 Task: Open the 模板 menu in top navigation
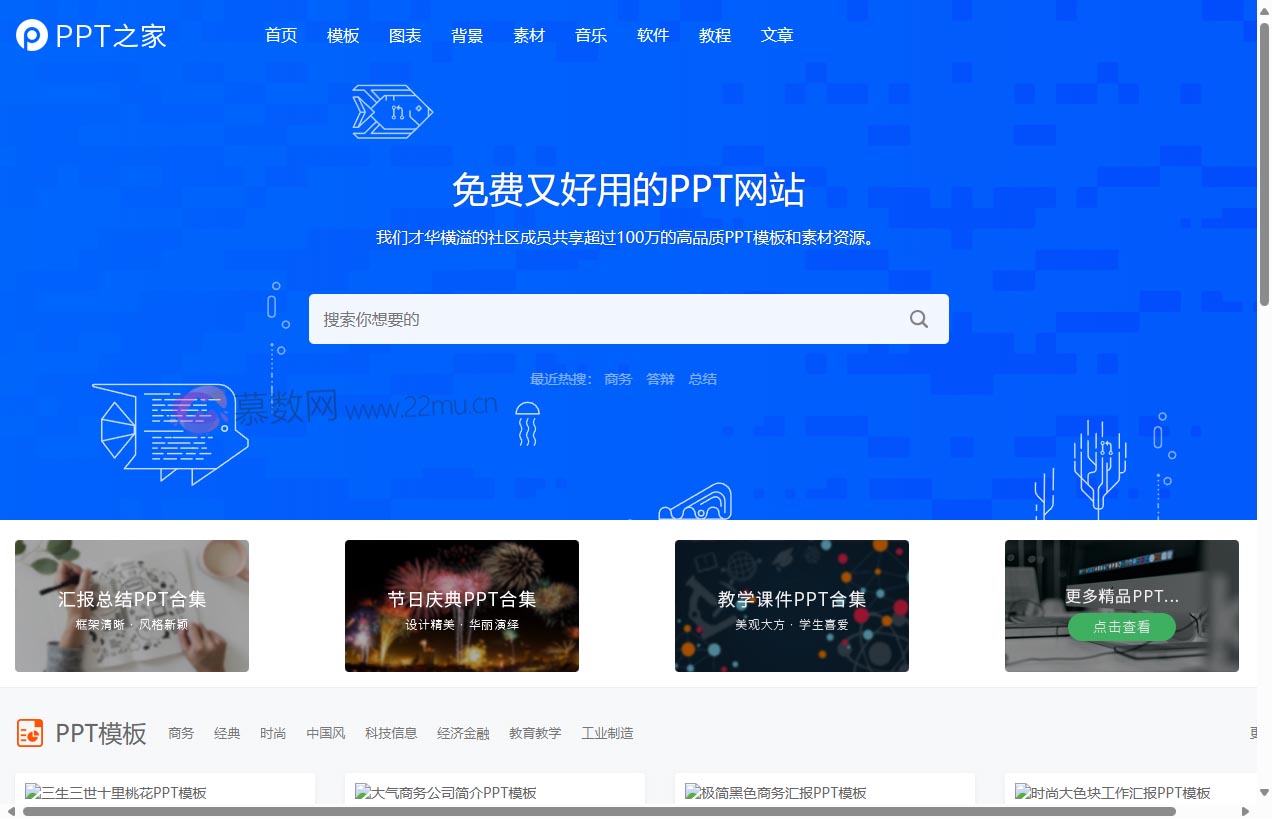tap(343, 35)
